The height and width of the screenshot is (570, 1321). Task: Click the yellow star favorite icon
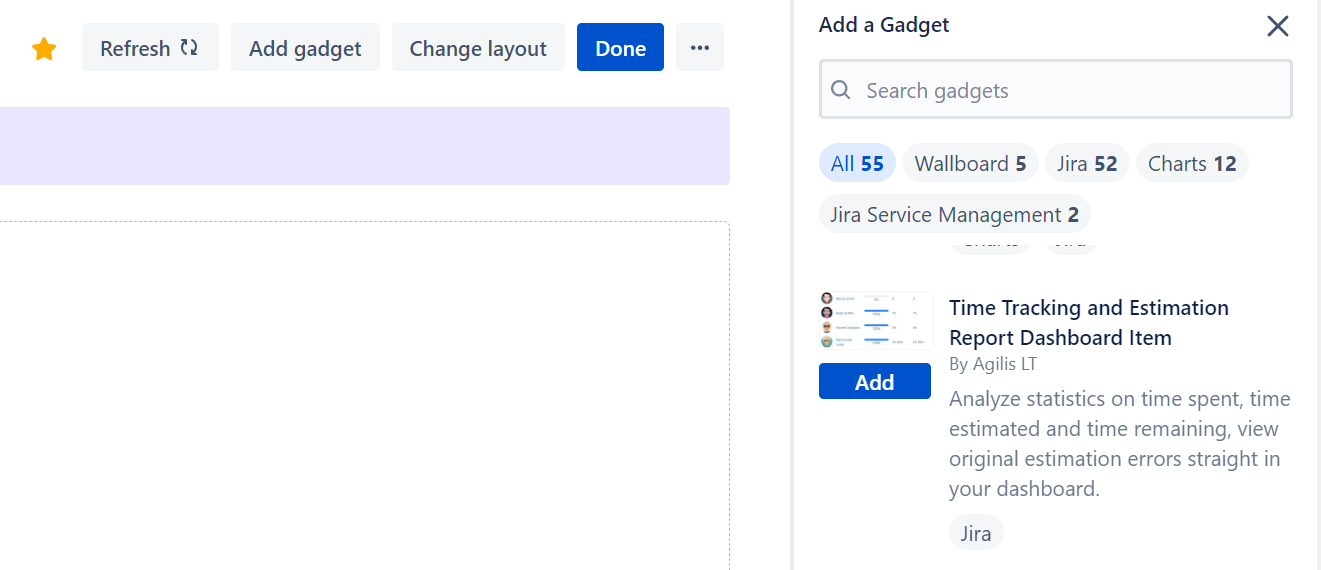44,49
